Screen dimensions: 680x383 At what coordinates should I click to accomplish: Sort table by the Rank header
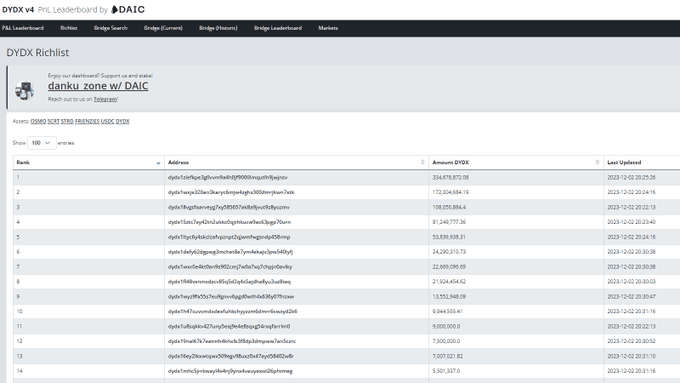coord(88,163)
